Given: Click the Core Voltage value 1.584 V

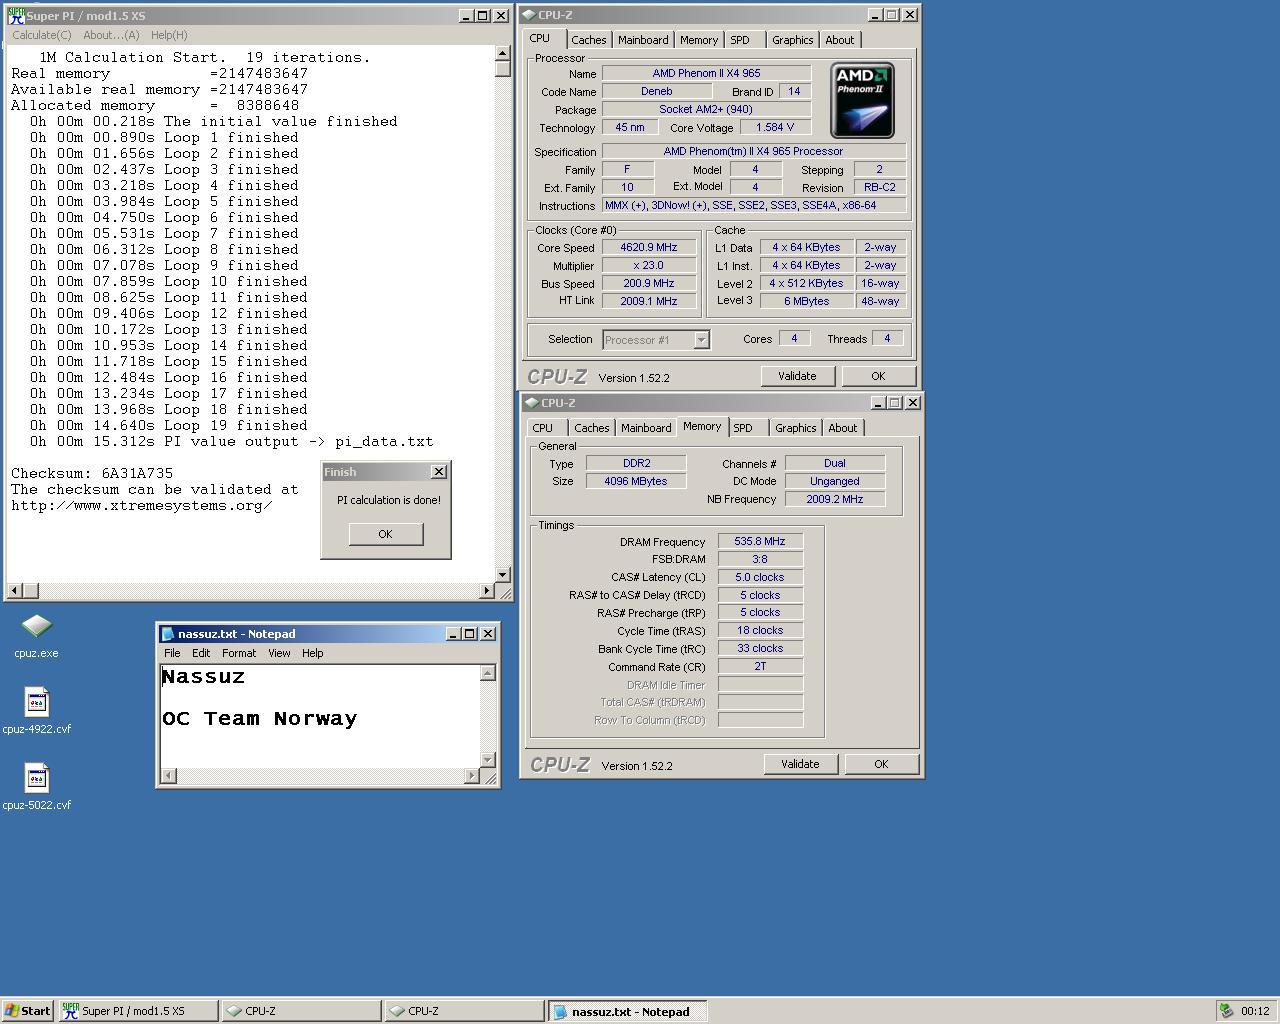Looking at the screenshot, I should 774,127.
